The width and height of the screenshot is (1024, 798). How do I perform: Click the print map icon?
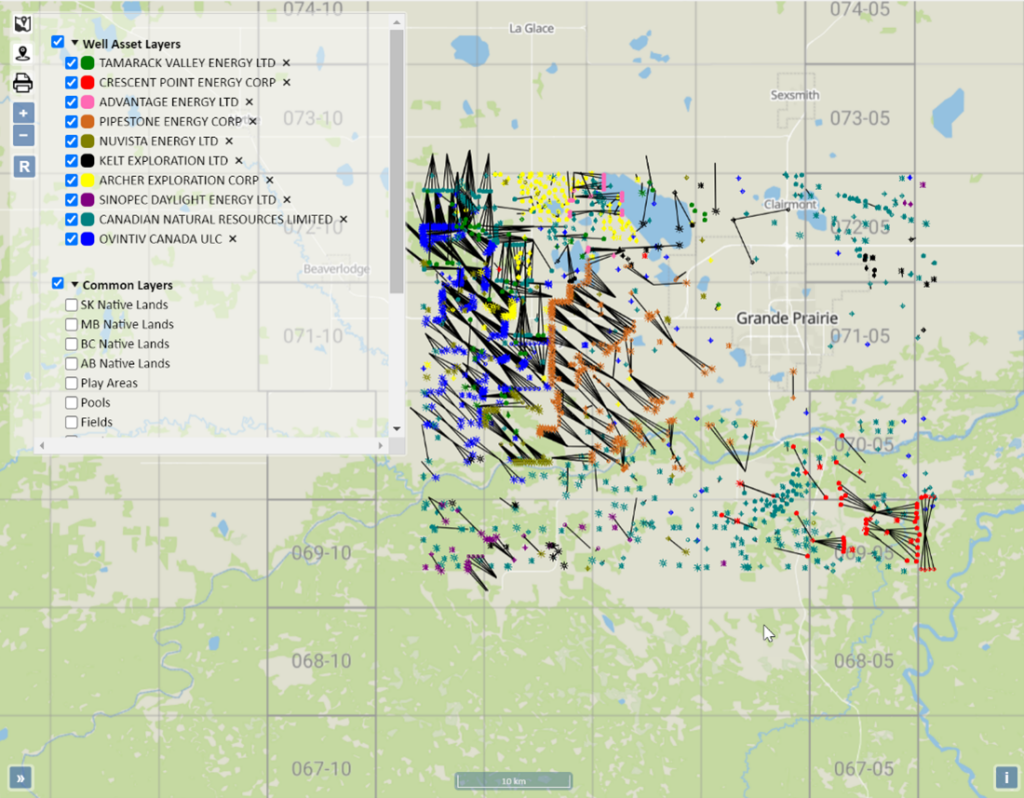pos(22,83)
